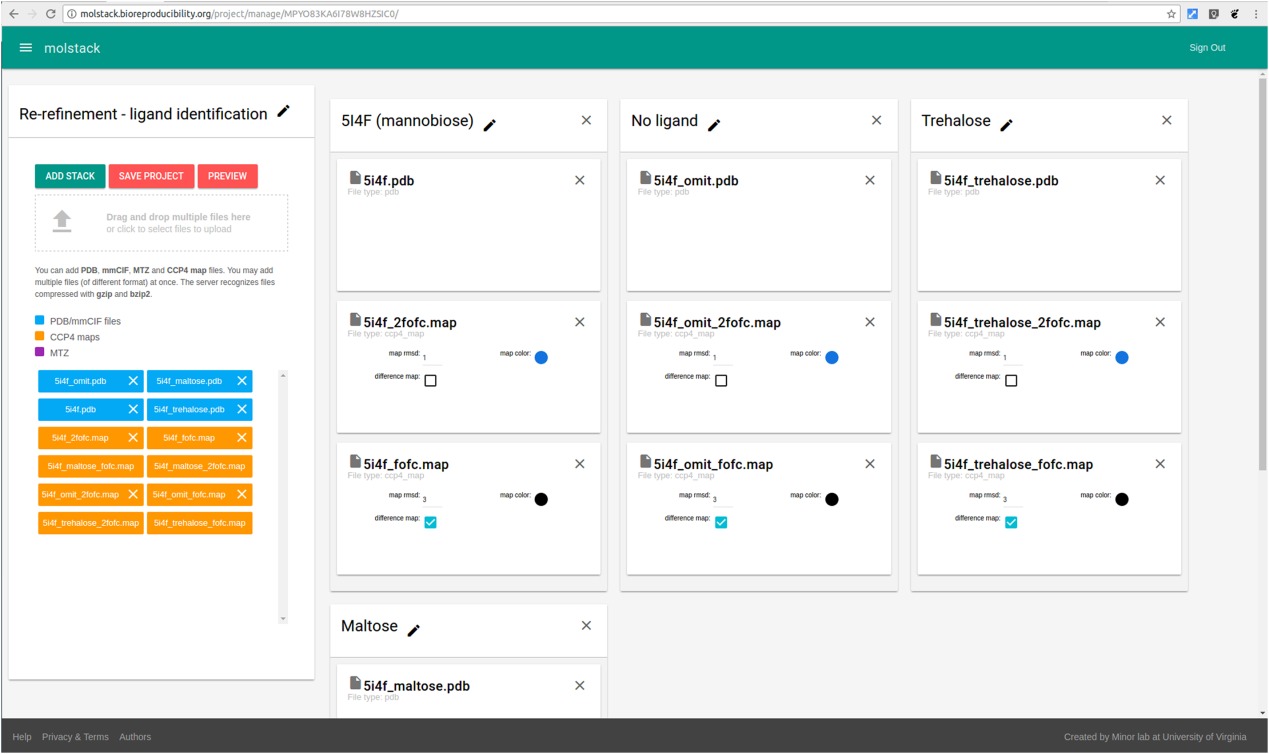Rename the No ligand stack
Screen dimensions: 1269x754
point(714,125)
